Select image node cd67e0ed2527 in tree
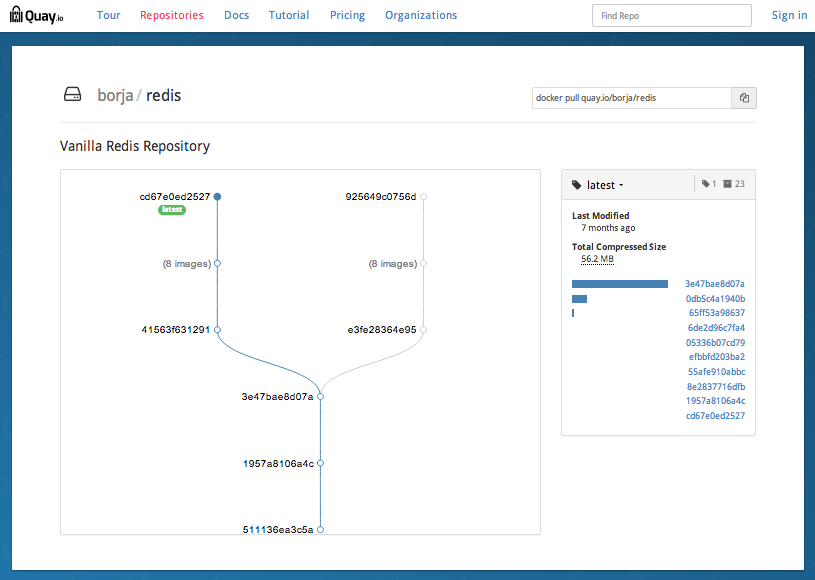This screenshot has width=815, height=580. [217, 196]
